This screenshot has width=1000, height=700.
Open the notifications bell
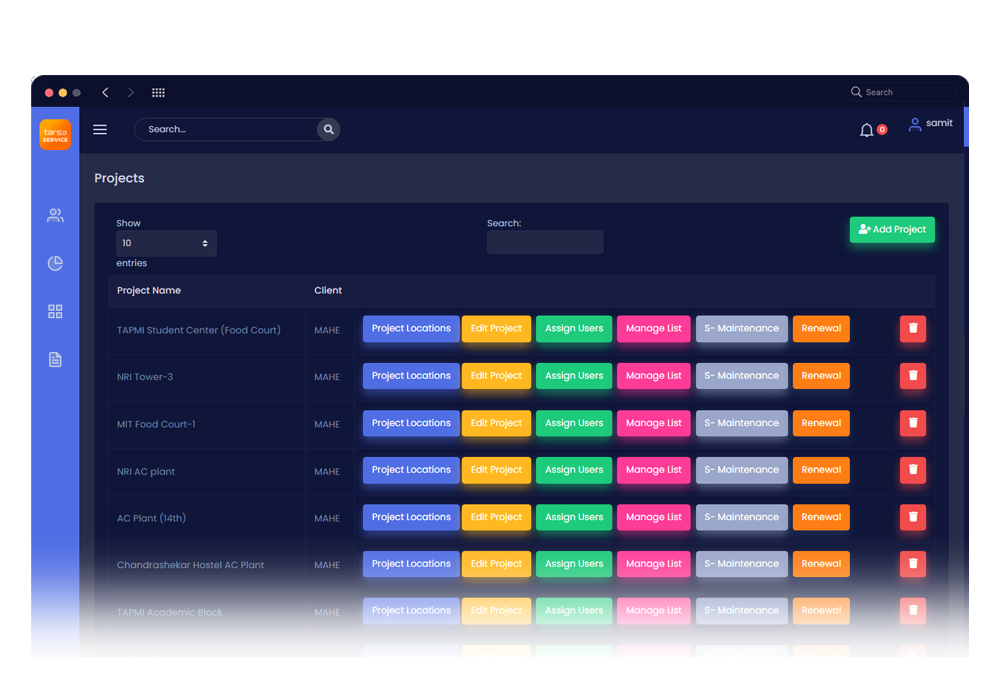pos(867,130)
